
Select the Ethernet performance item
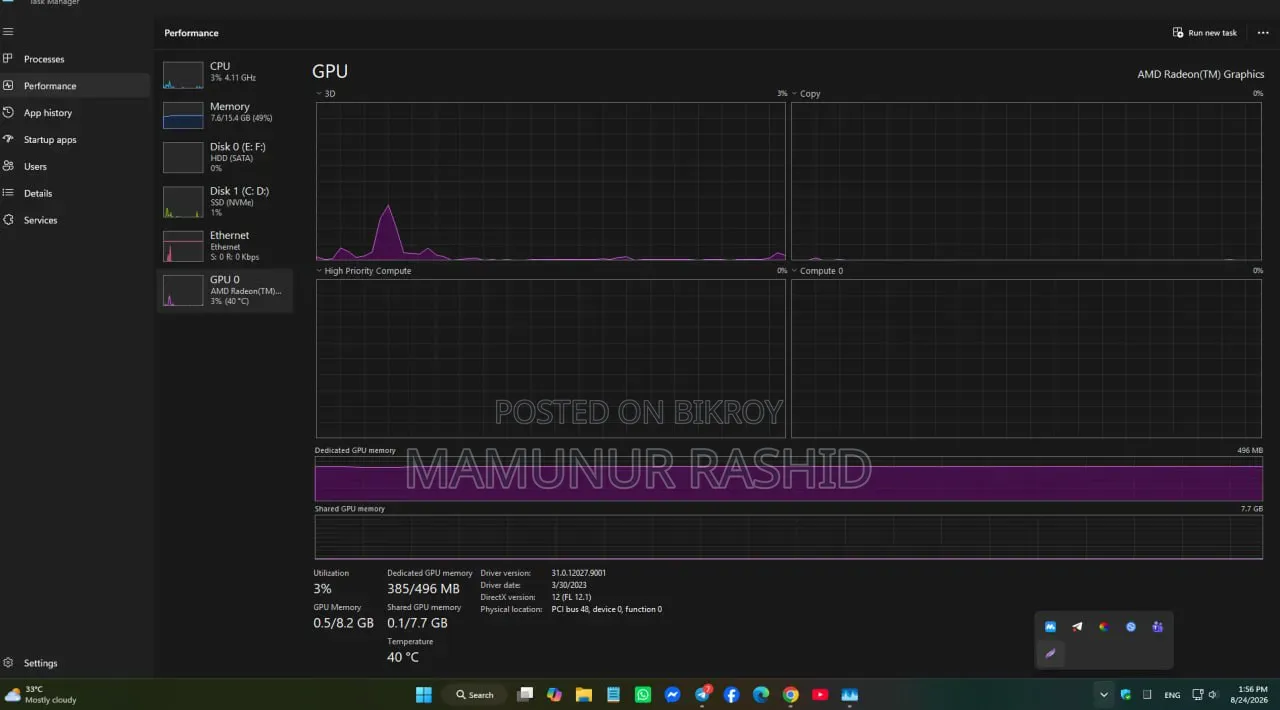(x=224, y=246)
